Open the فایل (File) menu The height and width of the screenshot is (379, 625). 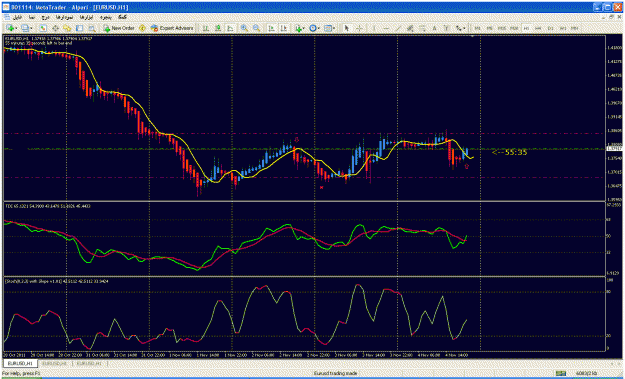tap(18, 18)
